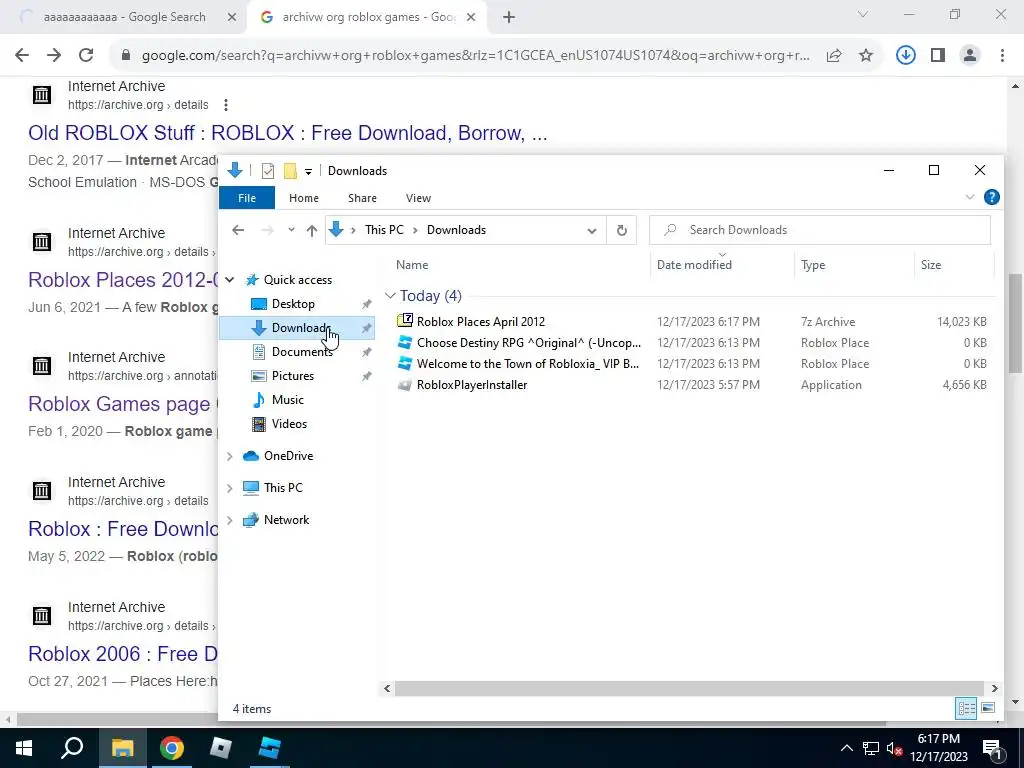The image size is (1024, 768).
Task: Open Explorer recent locations dropdown
Action: 291,230
